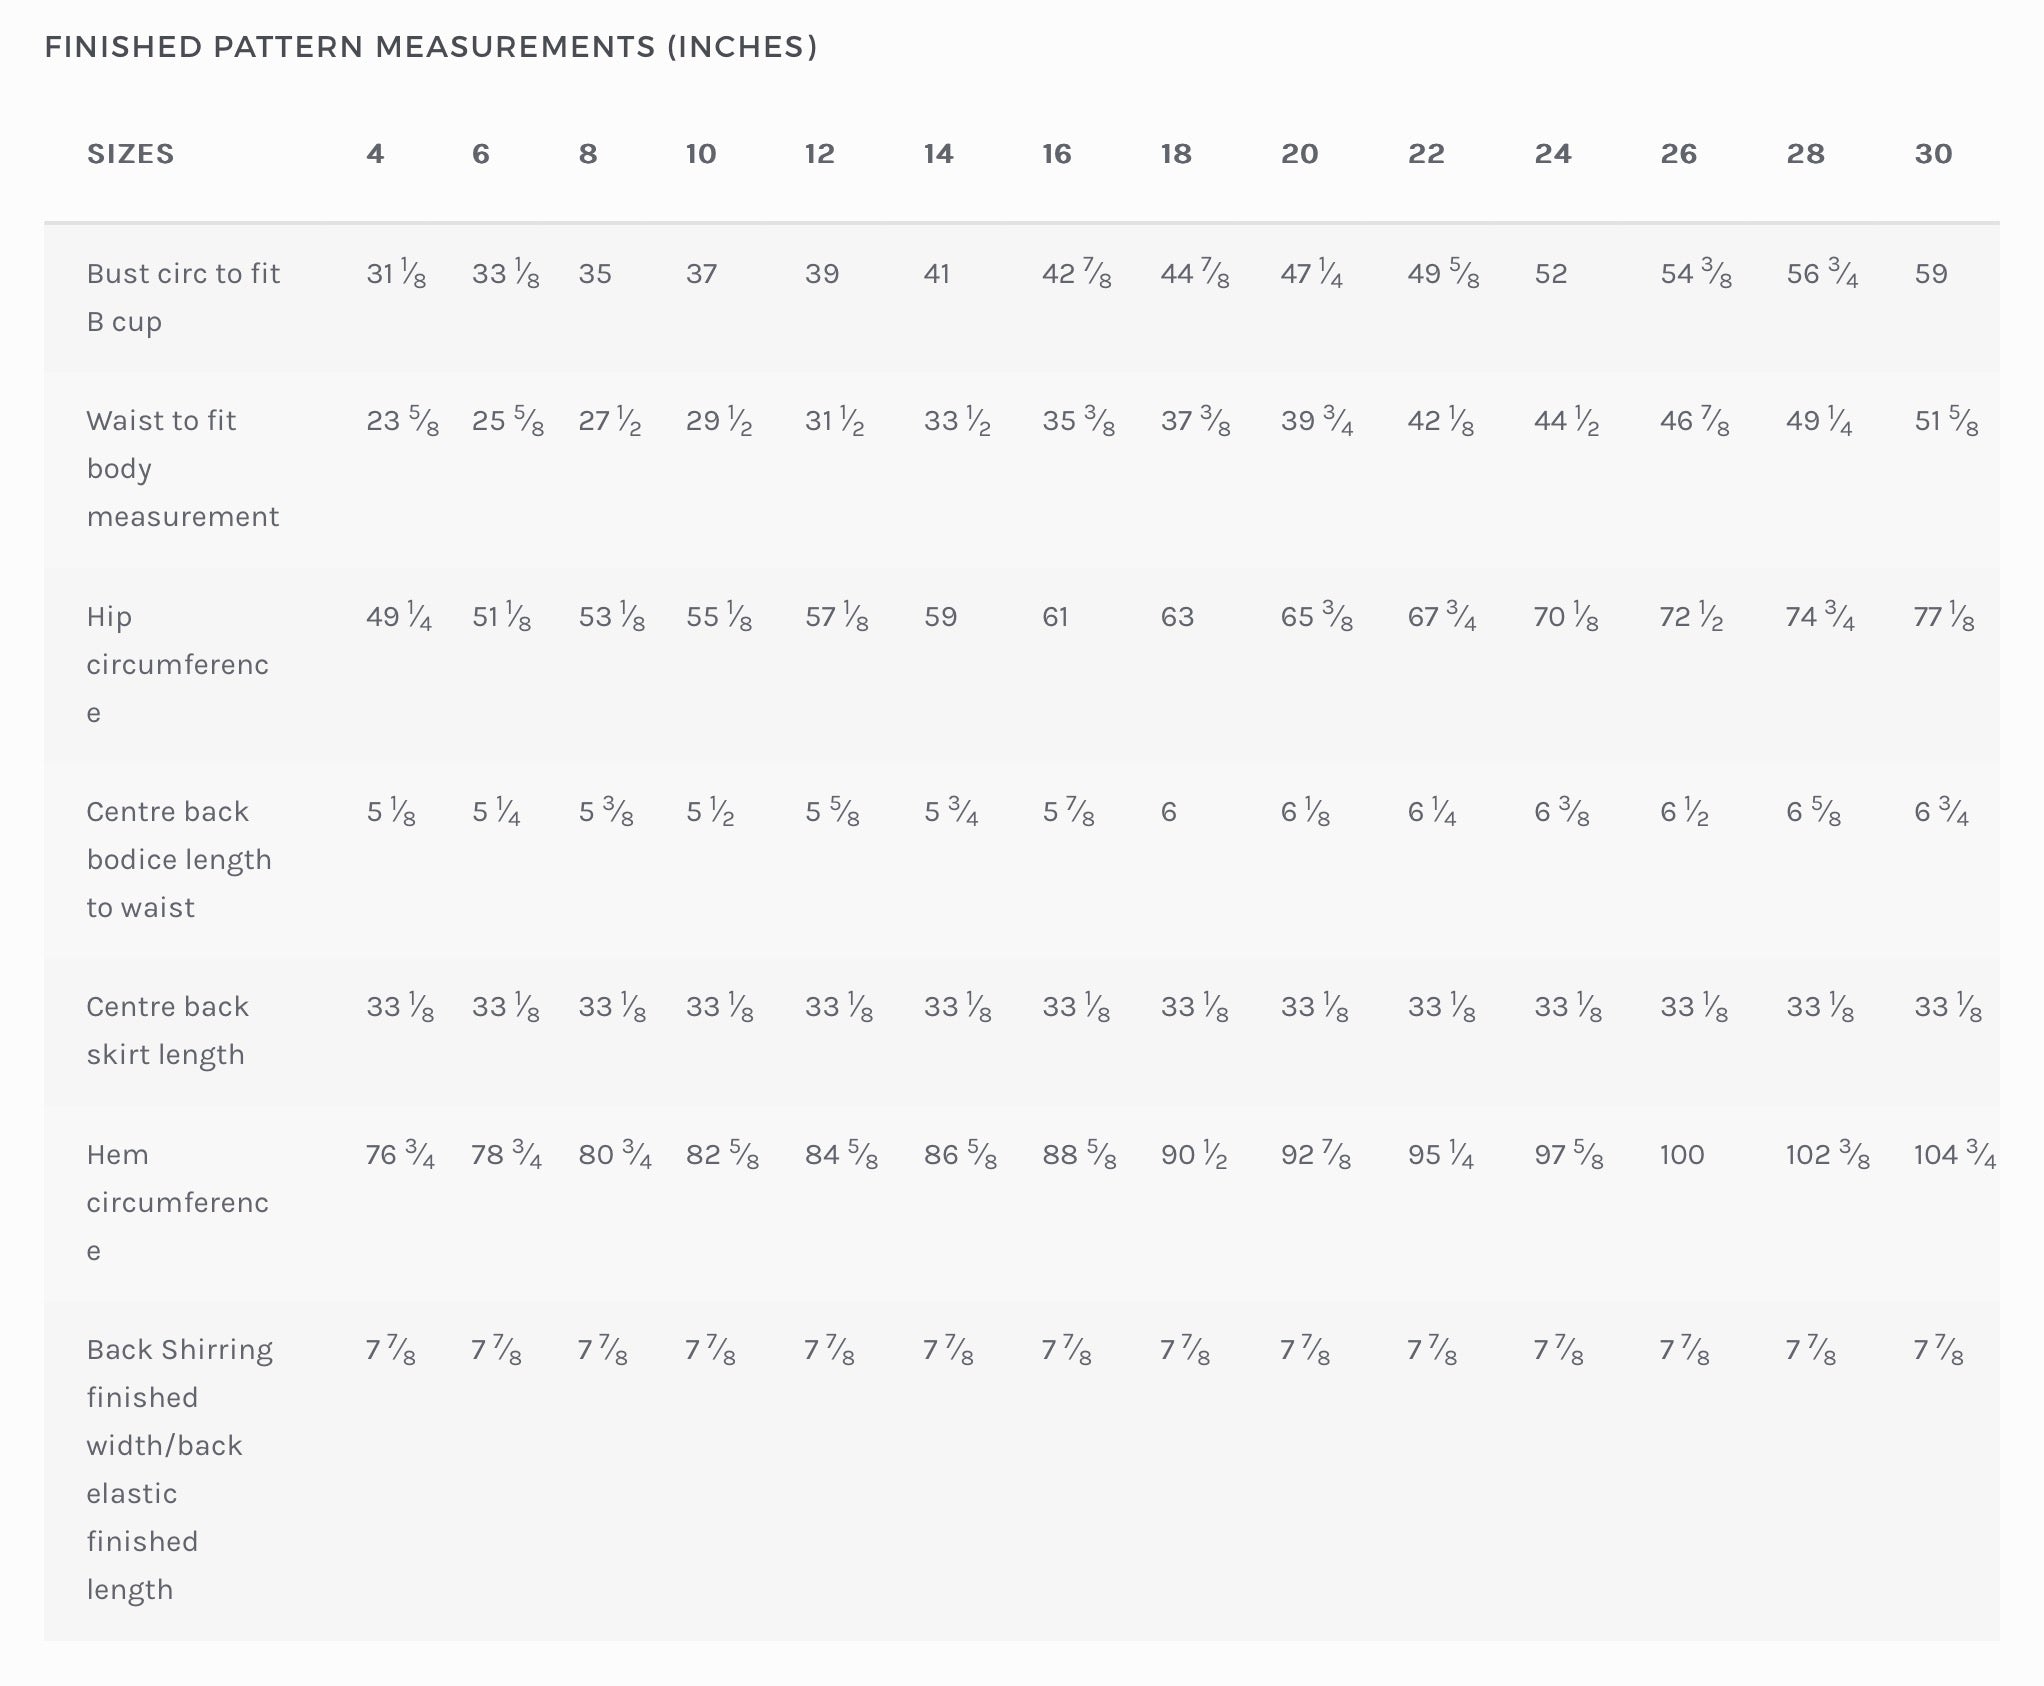2044x1686 pixels.
Task: Select the 'Waist to fit body measurement' row label
Action: click(183, 468)
